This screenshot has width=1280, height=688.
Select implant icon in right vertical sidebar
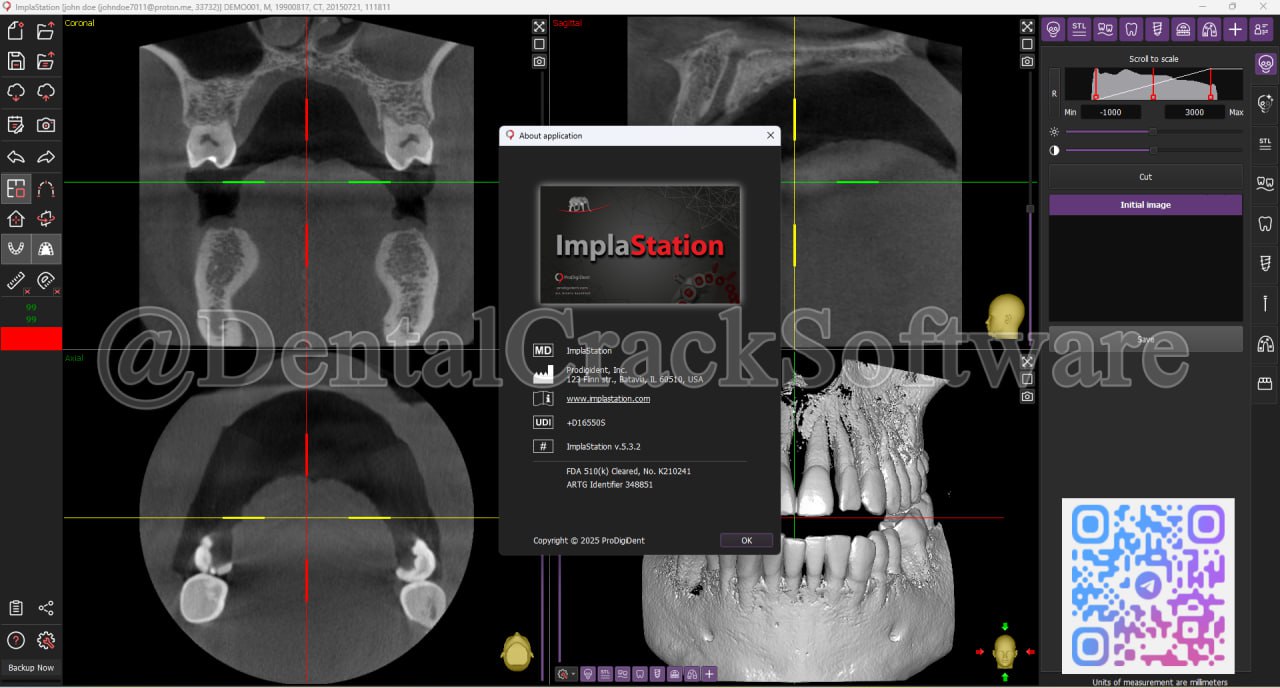click(1265, 263)
